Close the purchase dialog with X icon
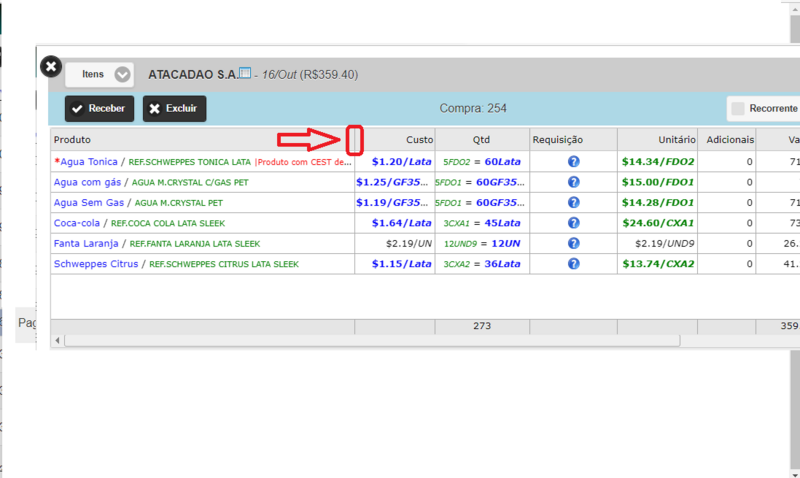 pyautogui.click(x=51, y=66)
